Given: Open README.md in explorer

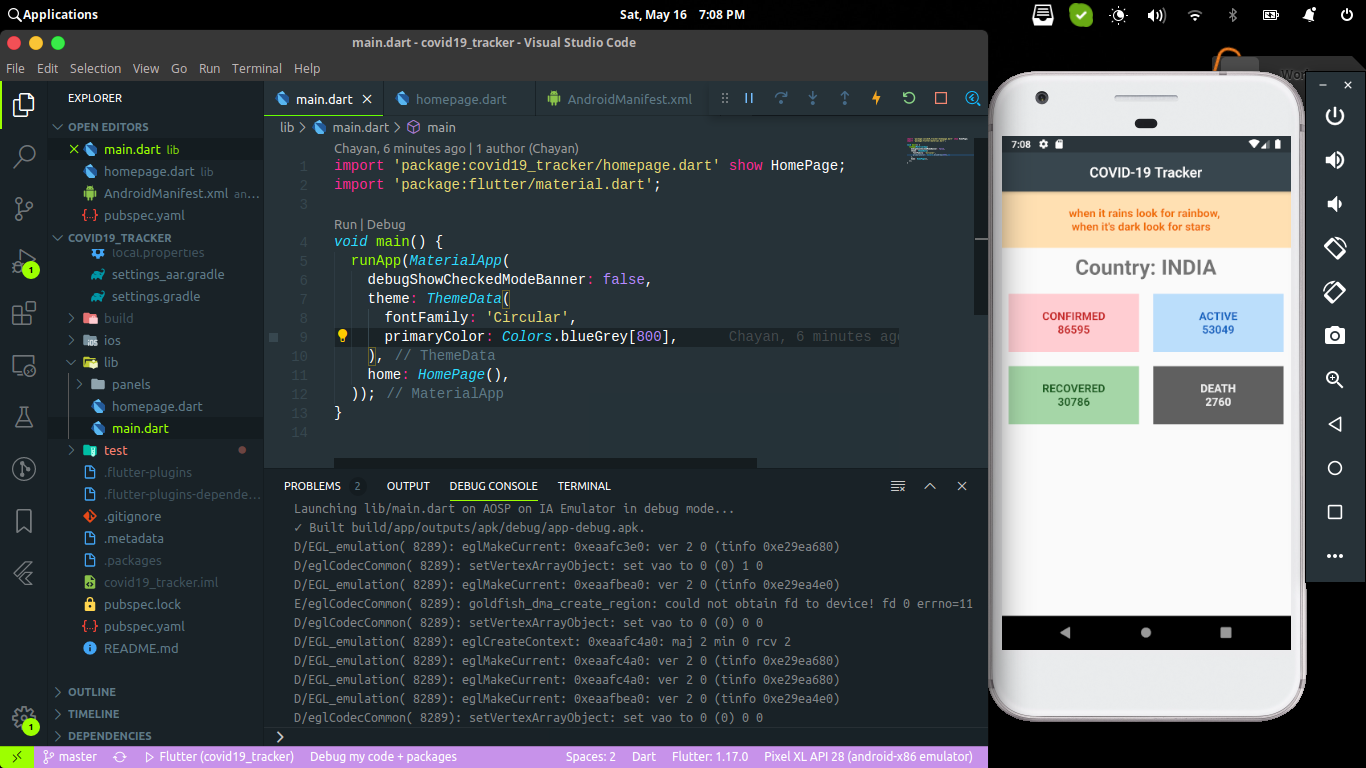Looking at the screenshot, I should 141,648.
